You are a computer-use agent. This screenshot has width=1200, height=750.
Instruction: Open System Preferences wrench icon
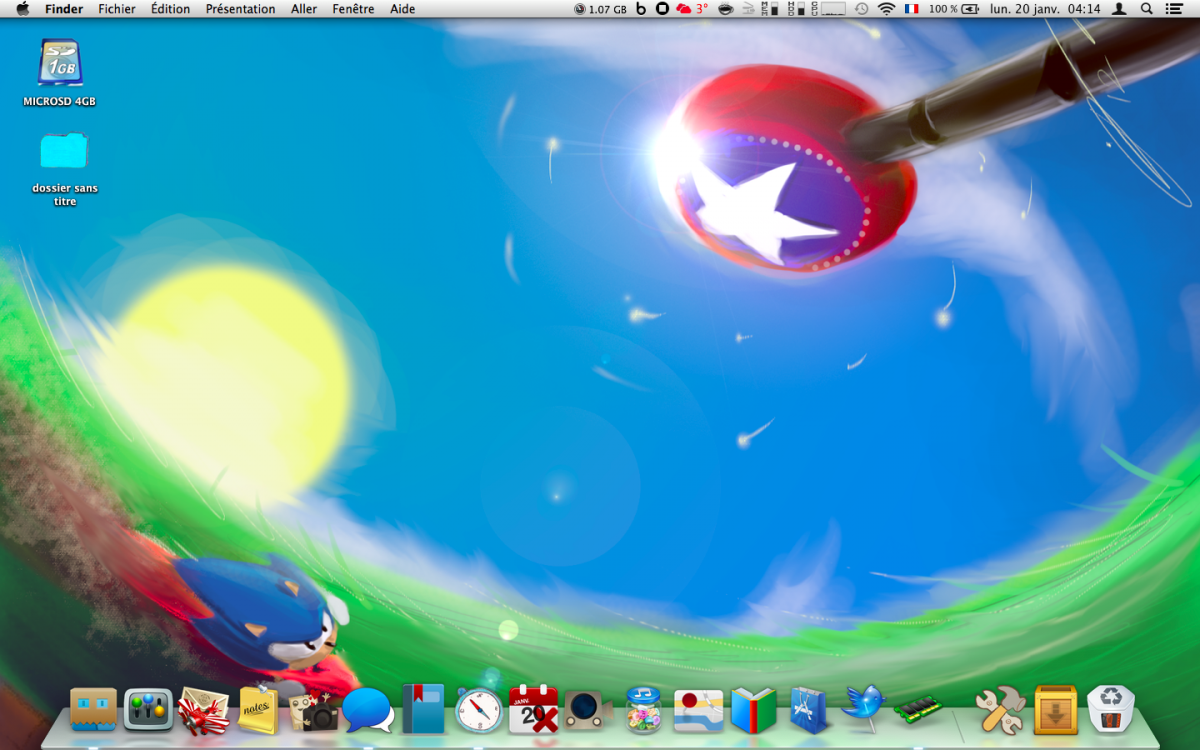(1000, 710)
